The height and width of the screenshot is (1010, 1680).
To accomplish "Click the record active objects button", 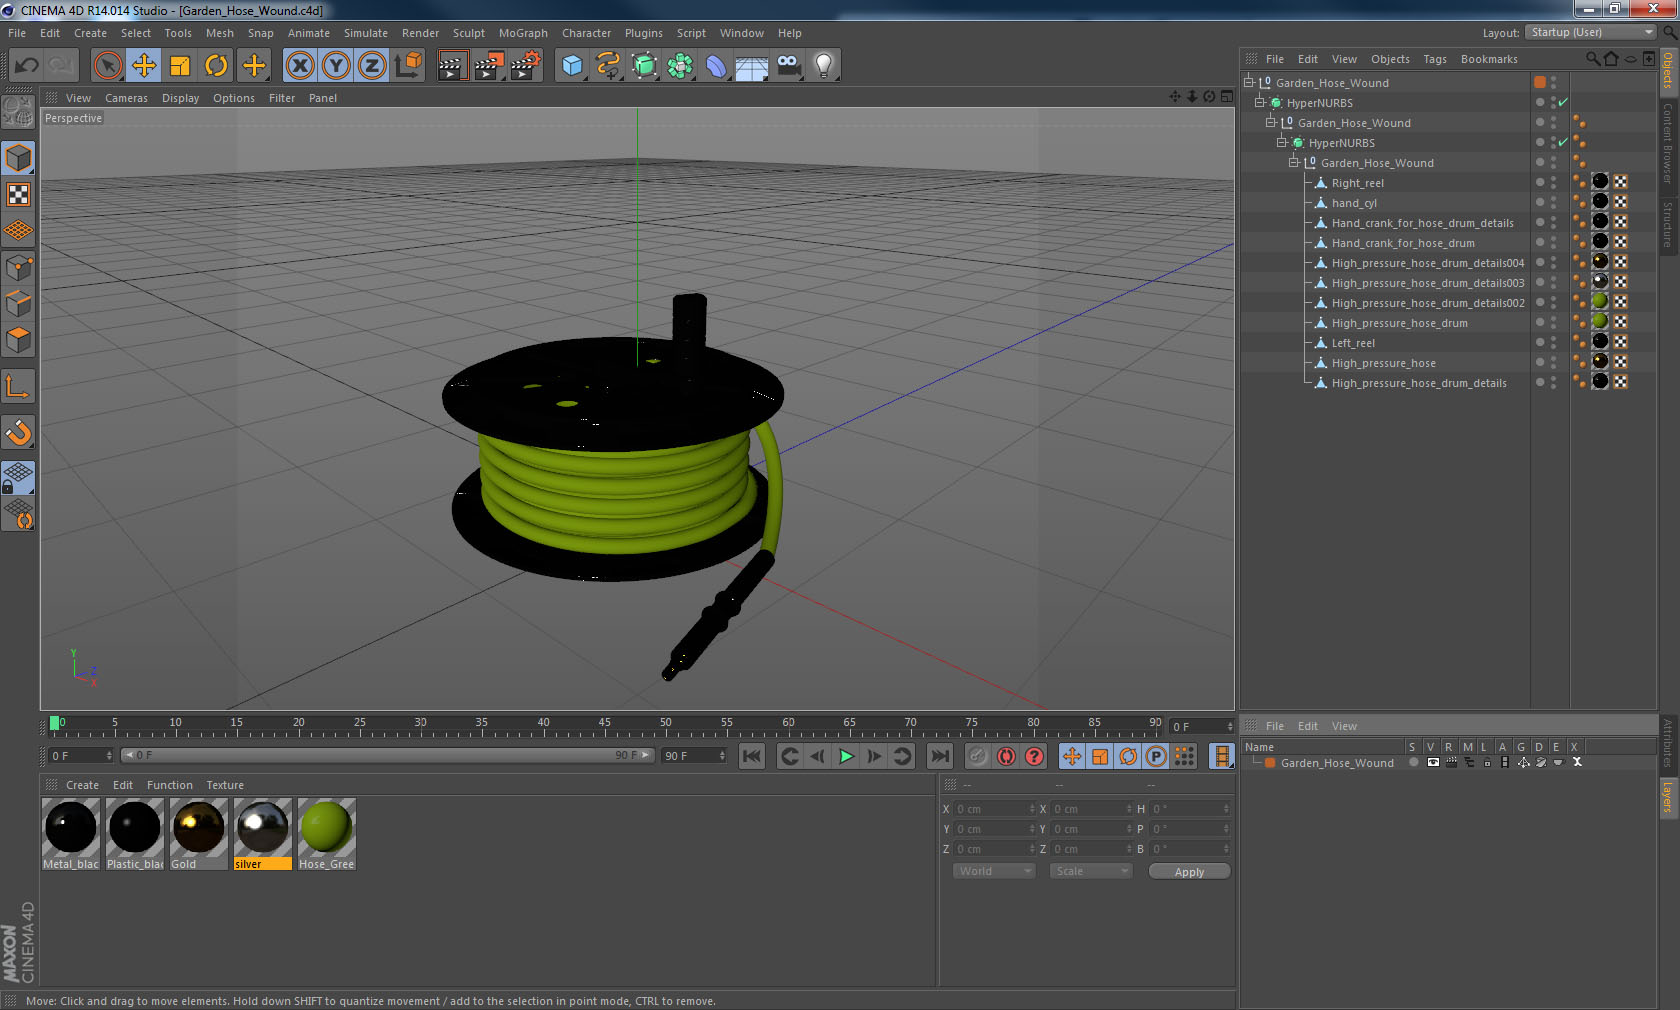I will point(978,756).
